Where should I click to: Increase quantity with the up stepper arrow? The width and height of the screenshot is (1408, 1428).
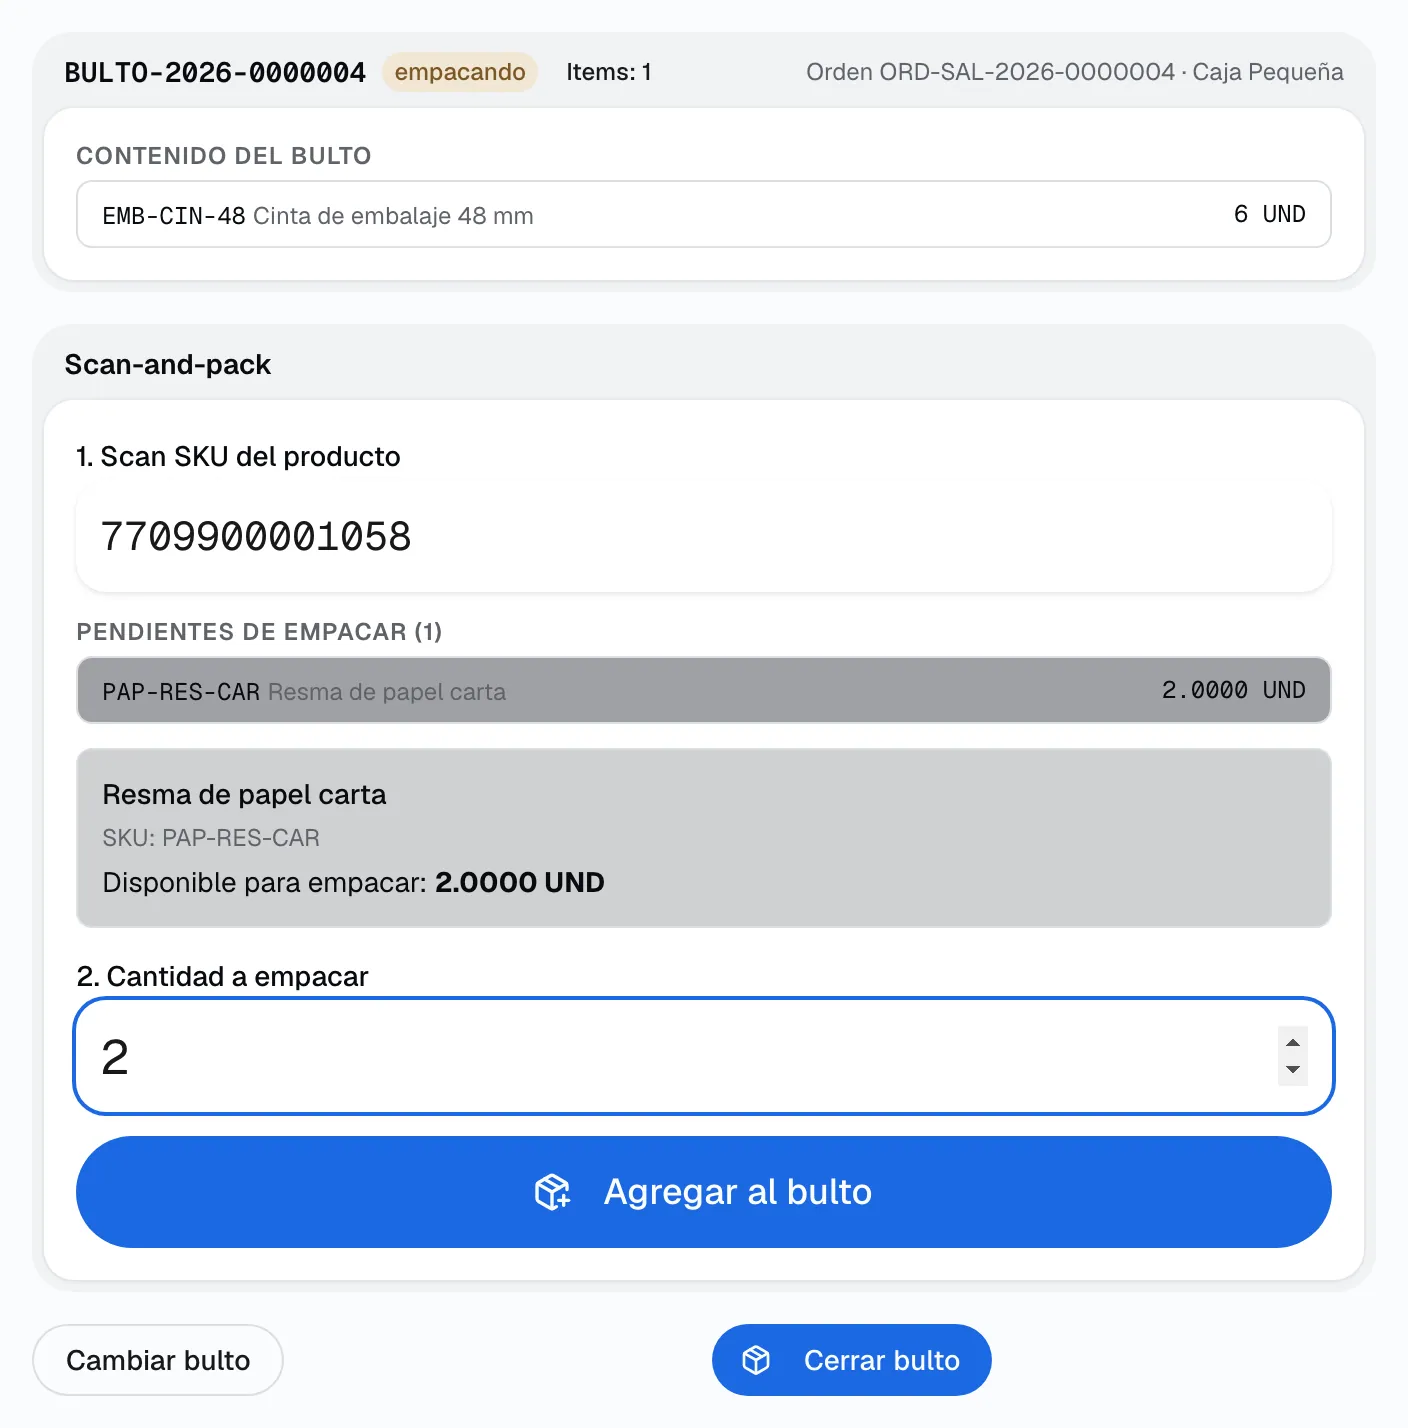click(x=1293, y=1042)
